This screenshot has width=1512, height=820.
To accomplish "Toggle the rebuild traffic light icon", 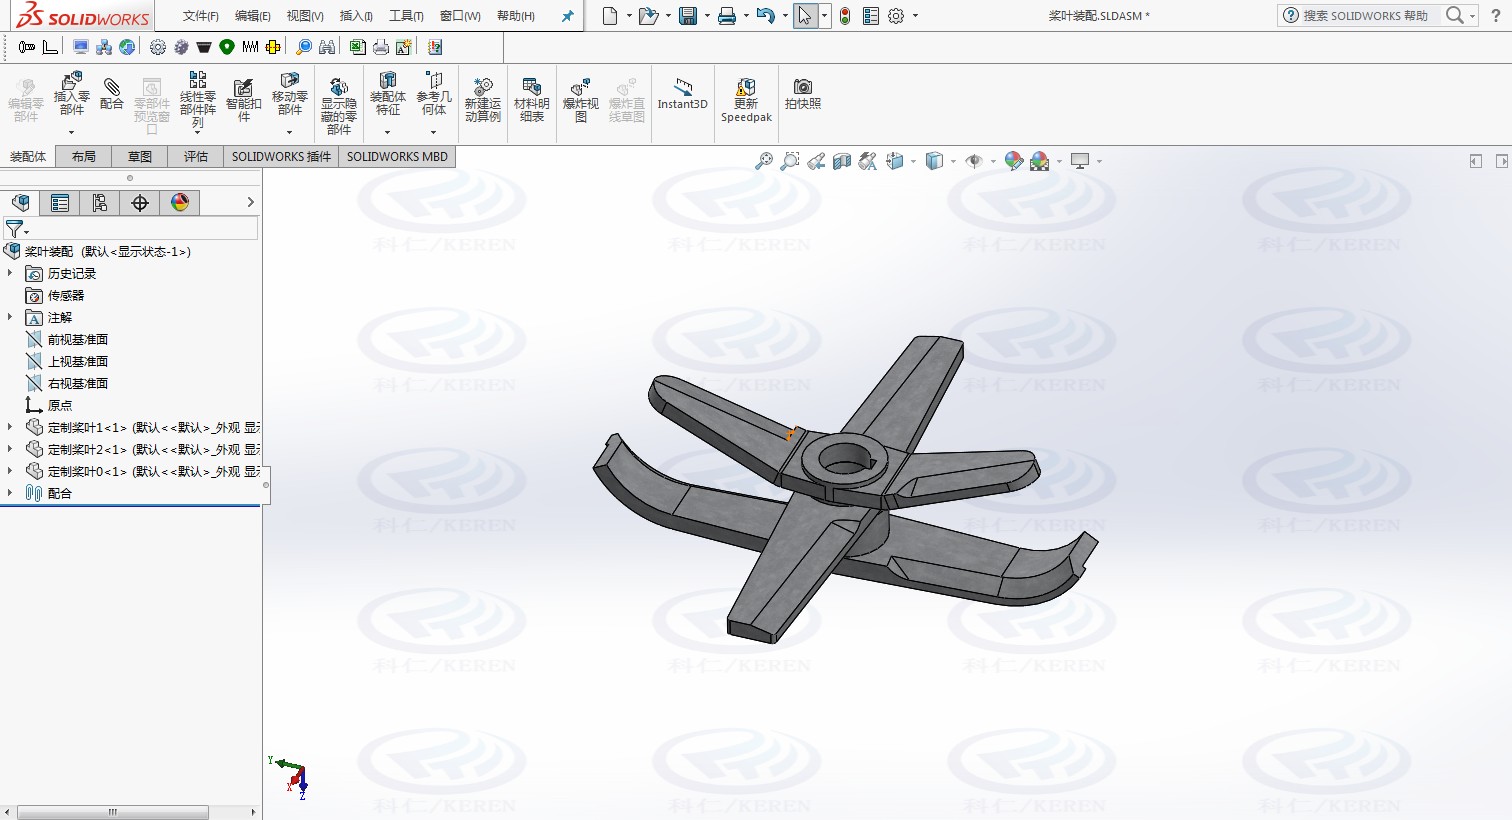I will [x=845, y=16].
